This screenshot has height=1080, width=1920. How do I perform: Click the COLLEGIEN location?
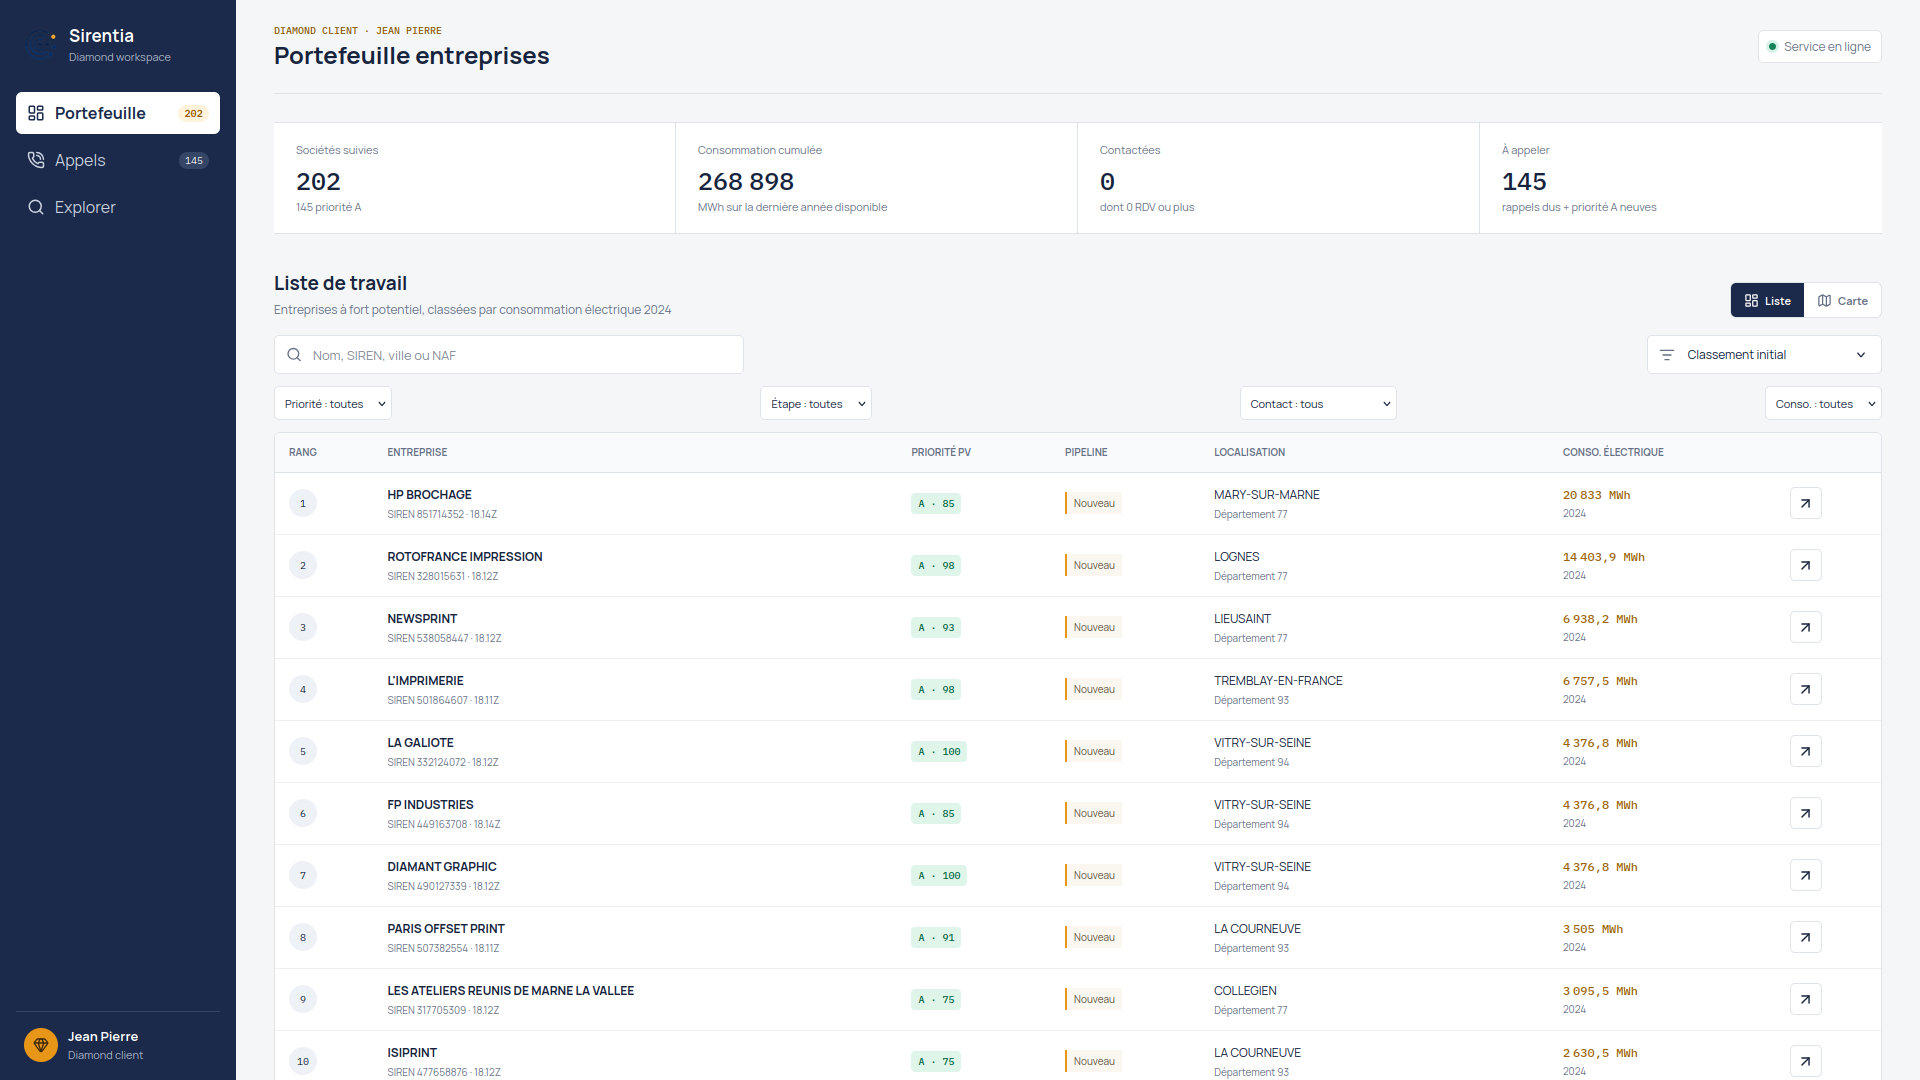(1245, 991)
